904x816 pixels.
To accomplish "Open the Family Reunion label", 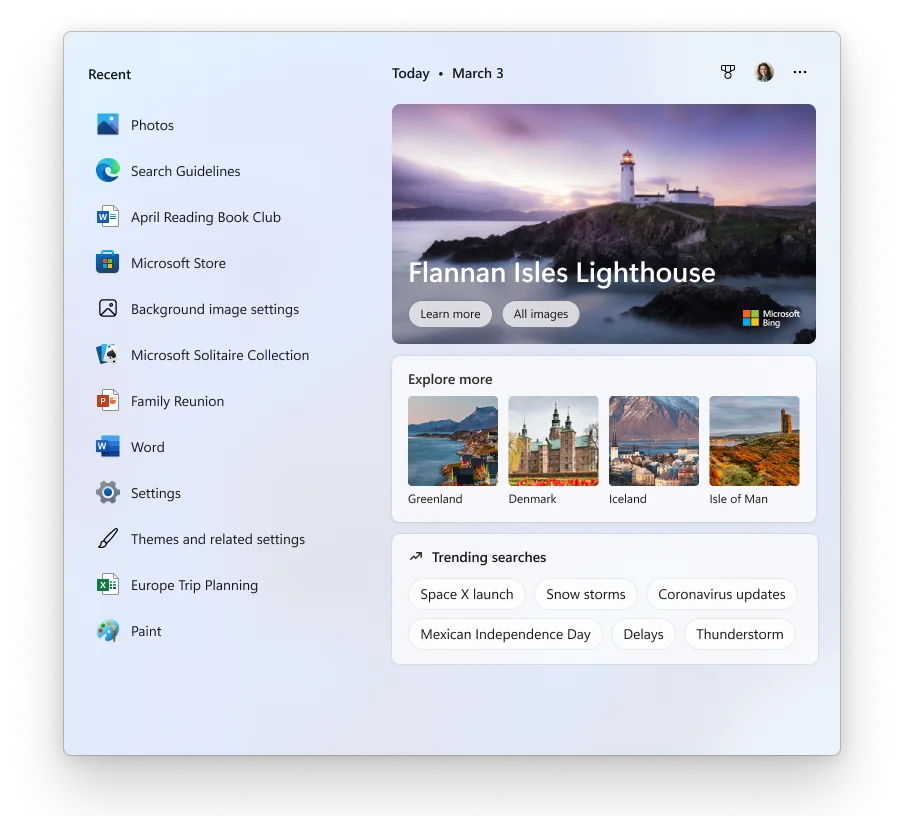I will 177,401.
